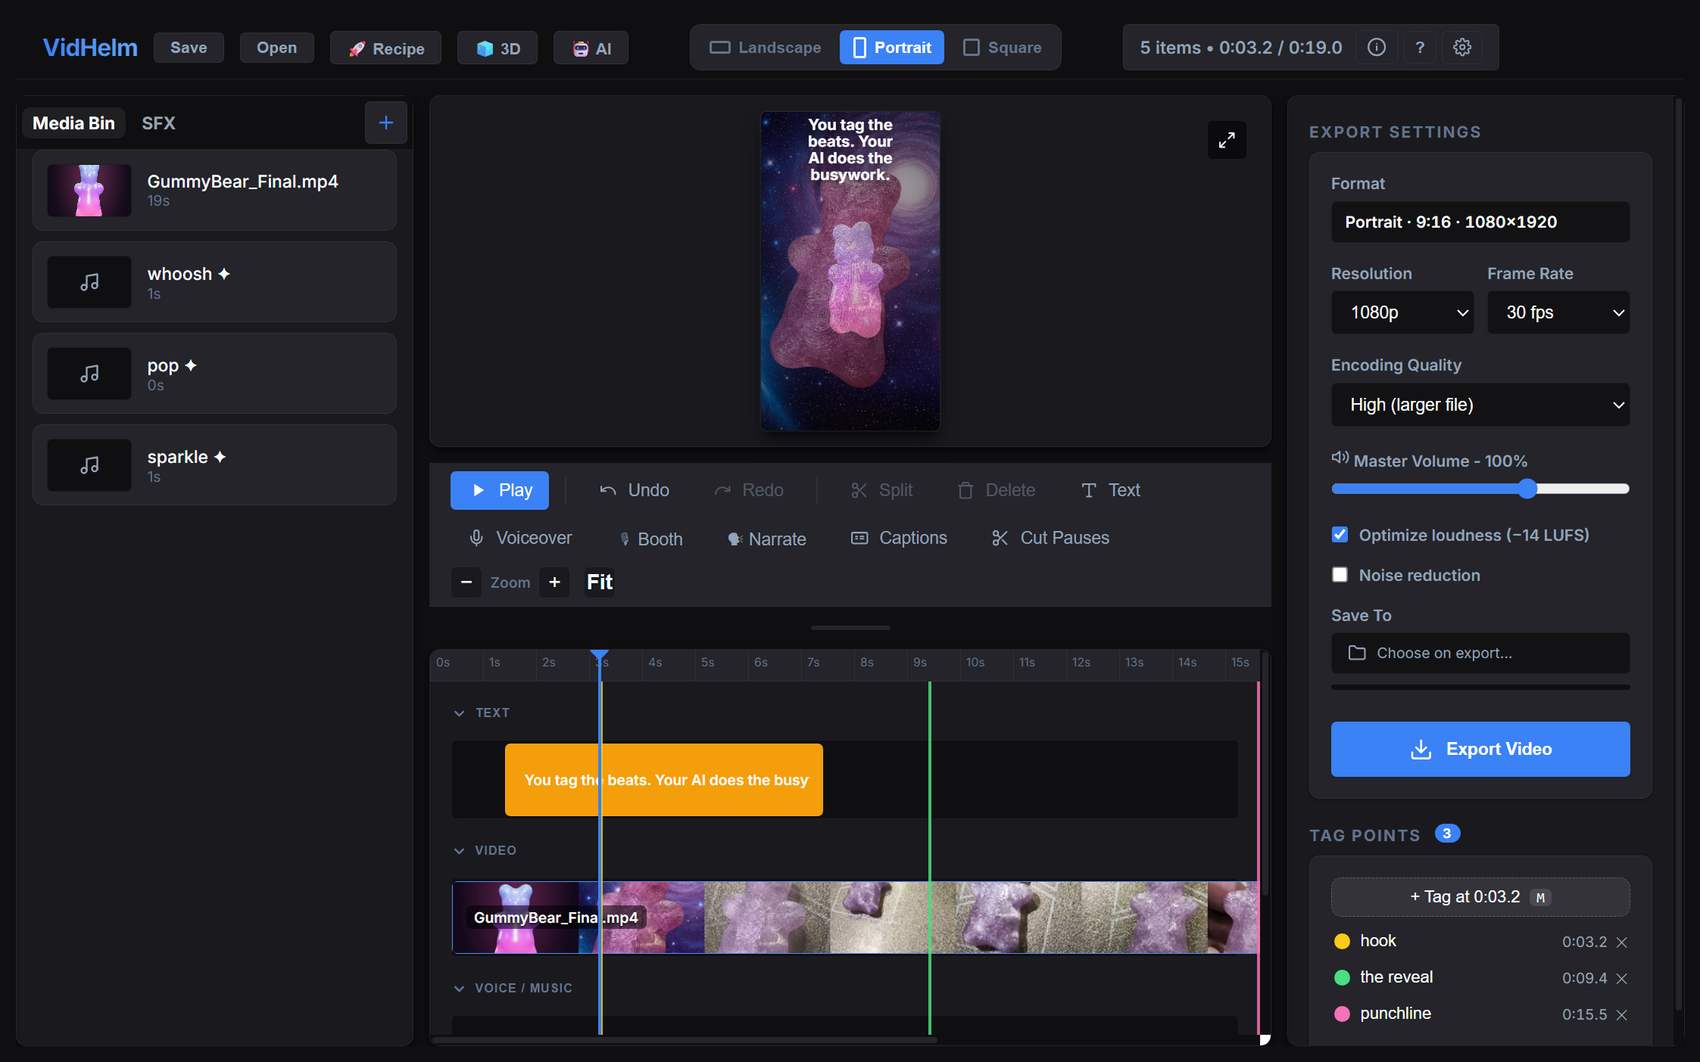Screen dimensions: 1700x1062
Task: Start a Voiceover recording
Action: pos(520,538)
